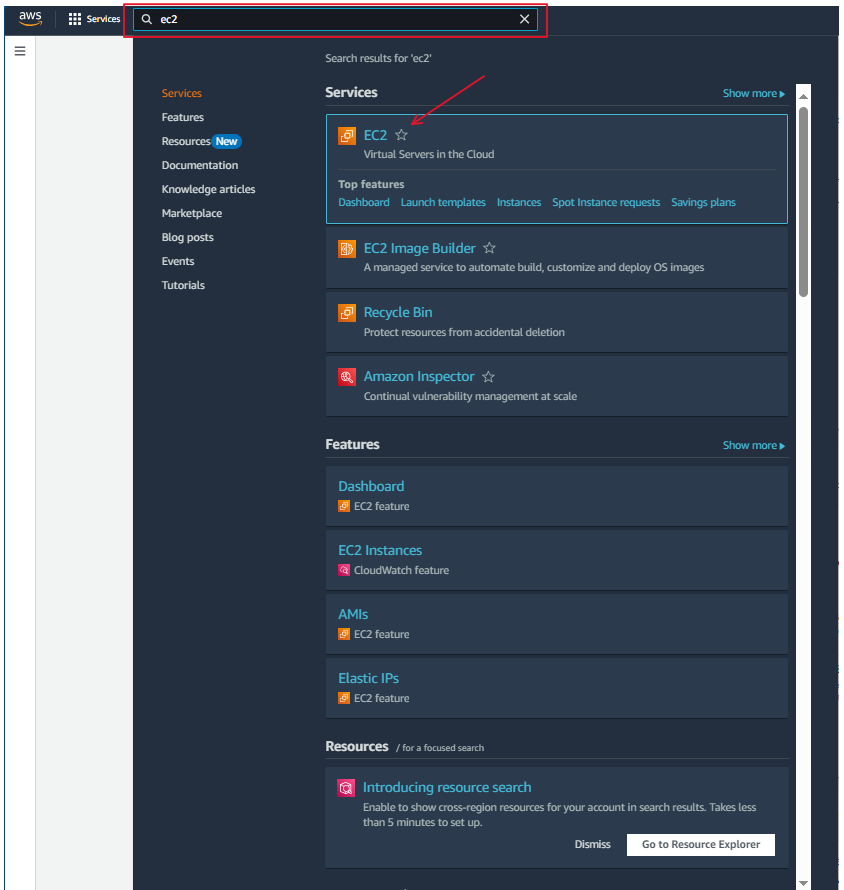This screenshot has height=890, width=844.
Task: Open Savings plans link
Action: (703, 203)
